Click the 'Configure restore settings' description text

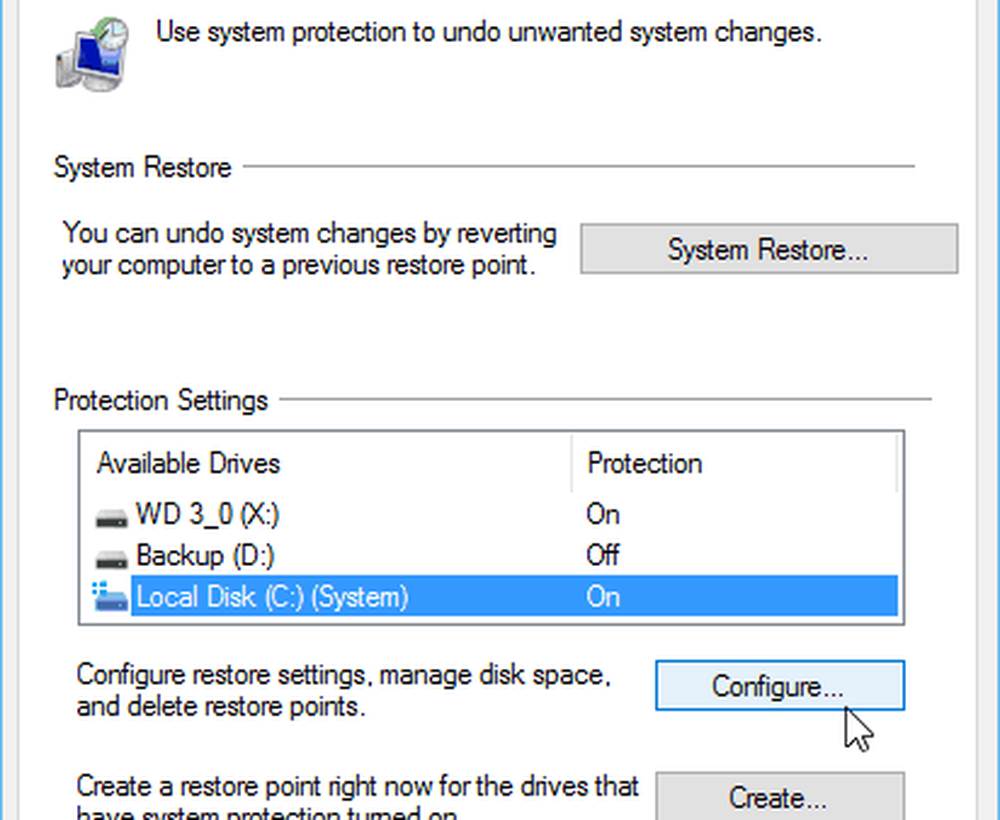pos(343,691)
